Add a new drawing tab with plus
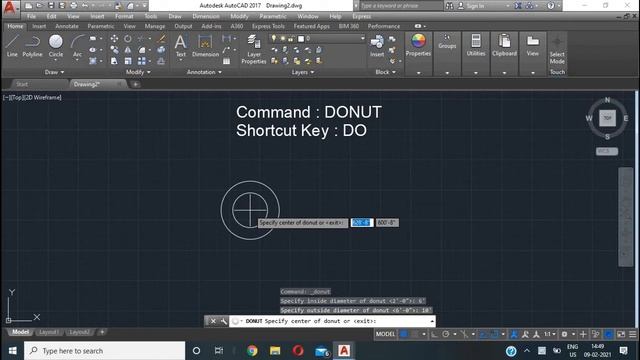 tap(136, 84)
